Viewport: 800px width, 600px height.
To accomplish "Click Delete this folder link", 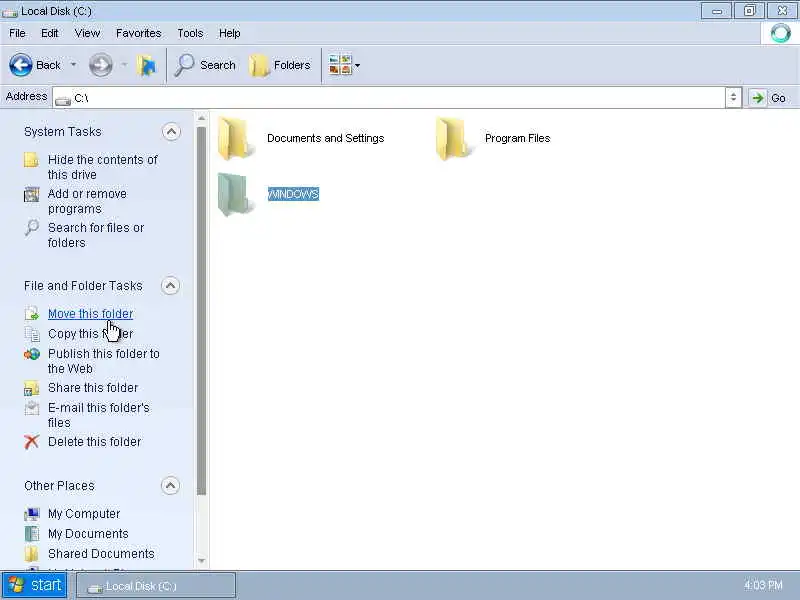I will coord(94,442).
